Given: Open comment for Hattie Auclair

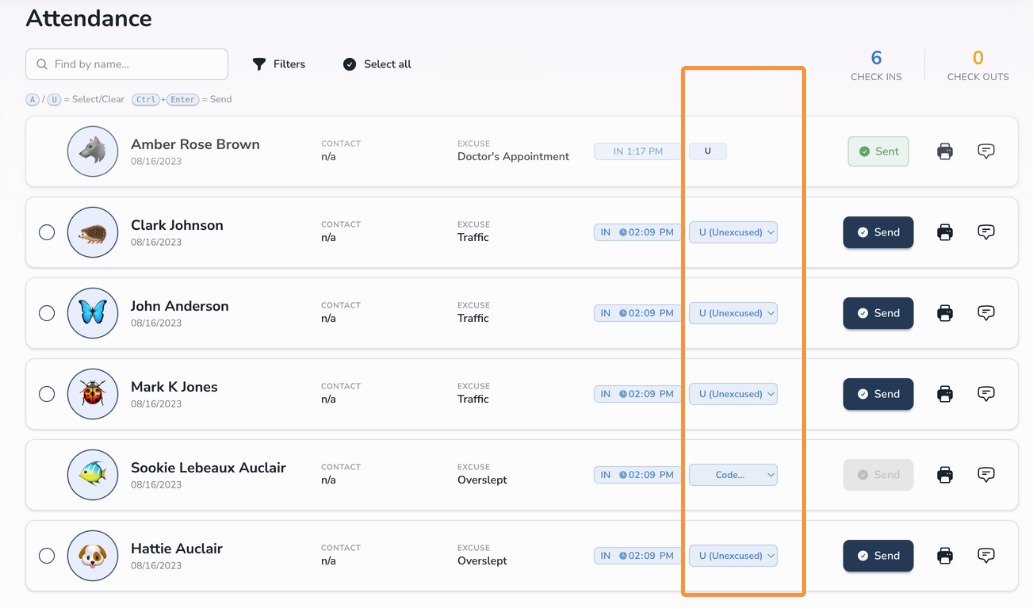Looking at the screenshot, I should tap(986, 556).
